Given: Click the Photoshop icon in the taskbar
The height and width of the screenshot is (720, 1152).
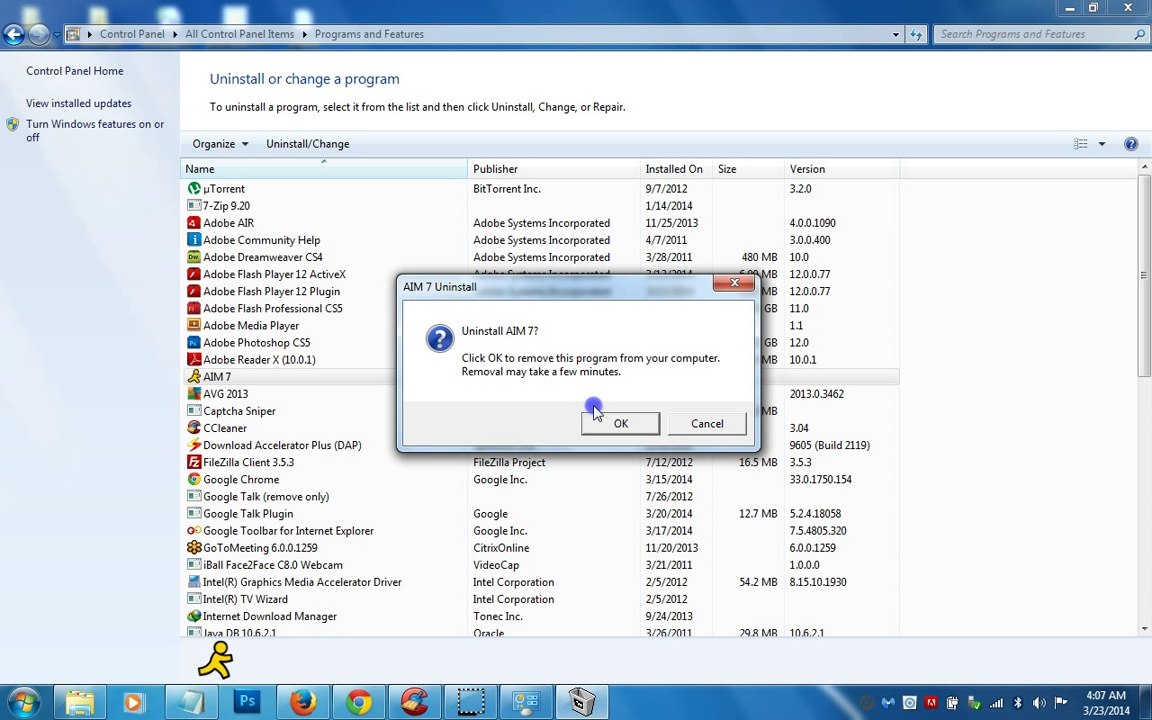Looking at the screenshot, I should point(247,702).
